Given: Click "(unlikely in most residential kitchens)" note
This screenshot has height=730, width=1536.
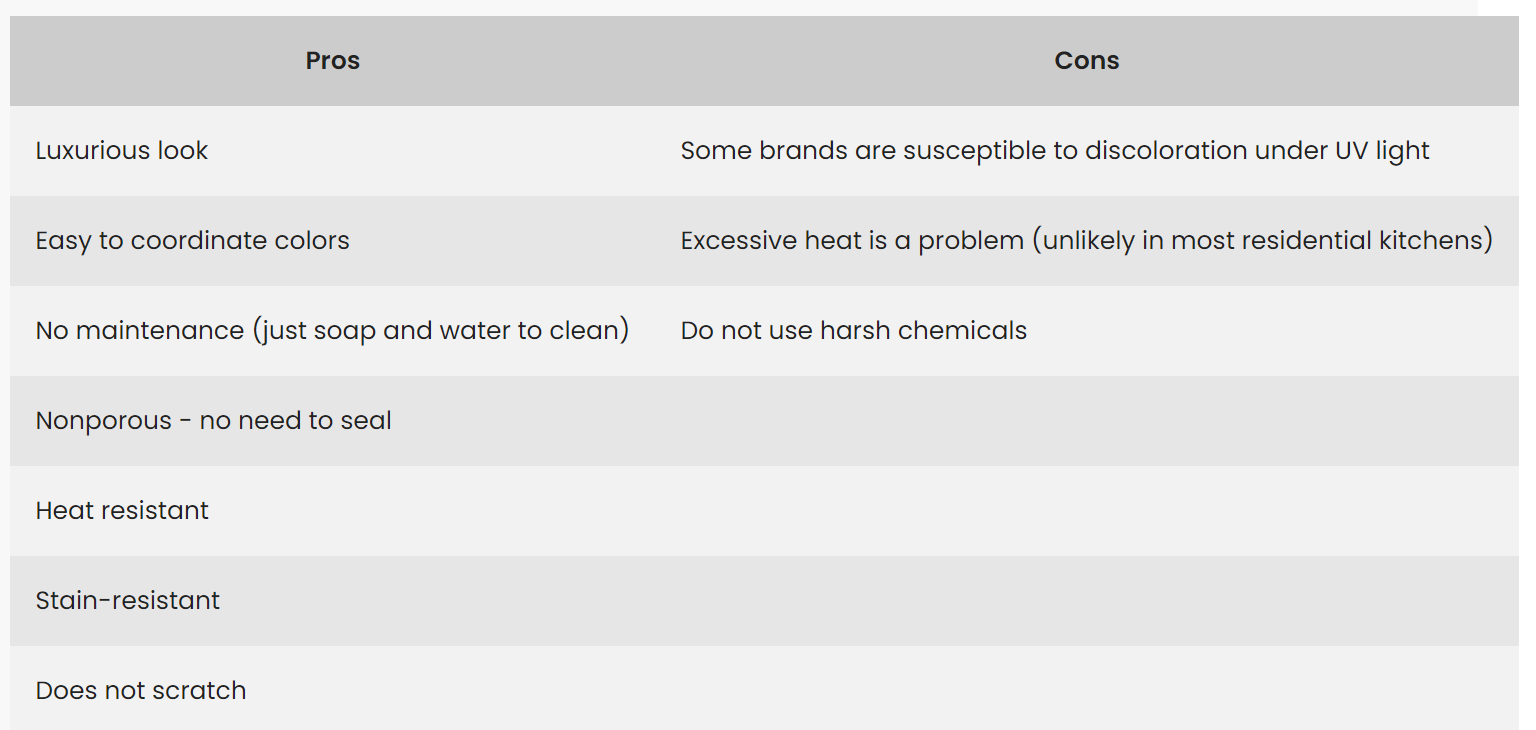Looking at the screenshot, I should tap(1263, 241).
